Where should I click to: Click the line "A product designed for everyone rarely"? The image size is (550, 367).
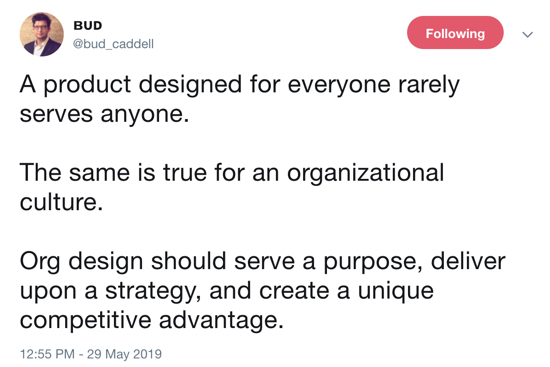pyautogui.click(x=240, y=85)
